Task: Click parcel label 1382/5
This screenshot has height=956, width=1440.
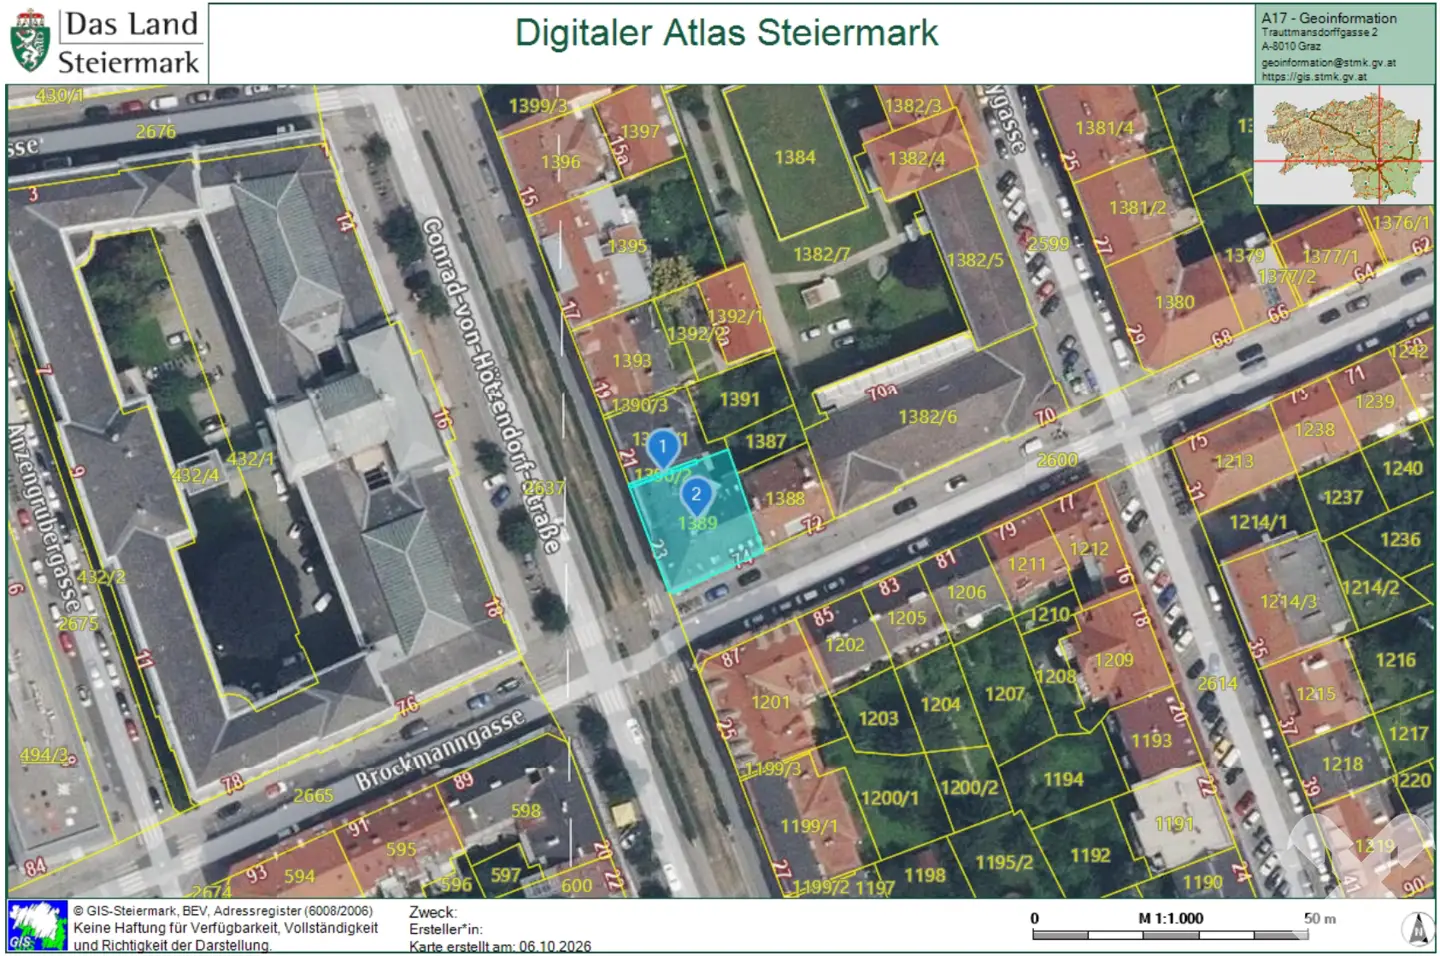Action: pyautogui.click(x=975, y=260)
